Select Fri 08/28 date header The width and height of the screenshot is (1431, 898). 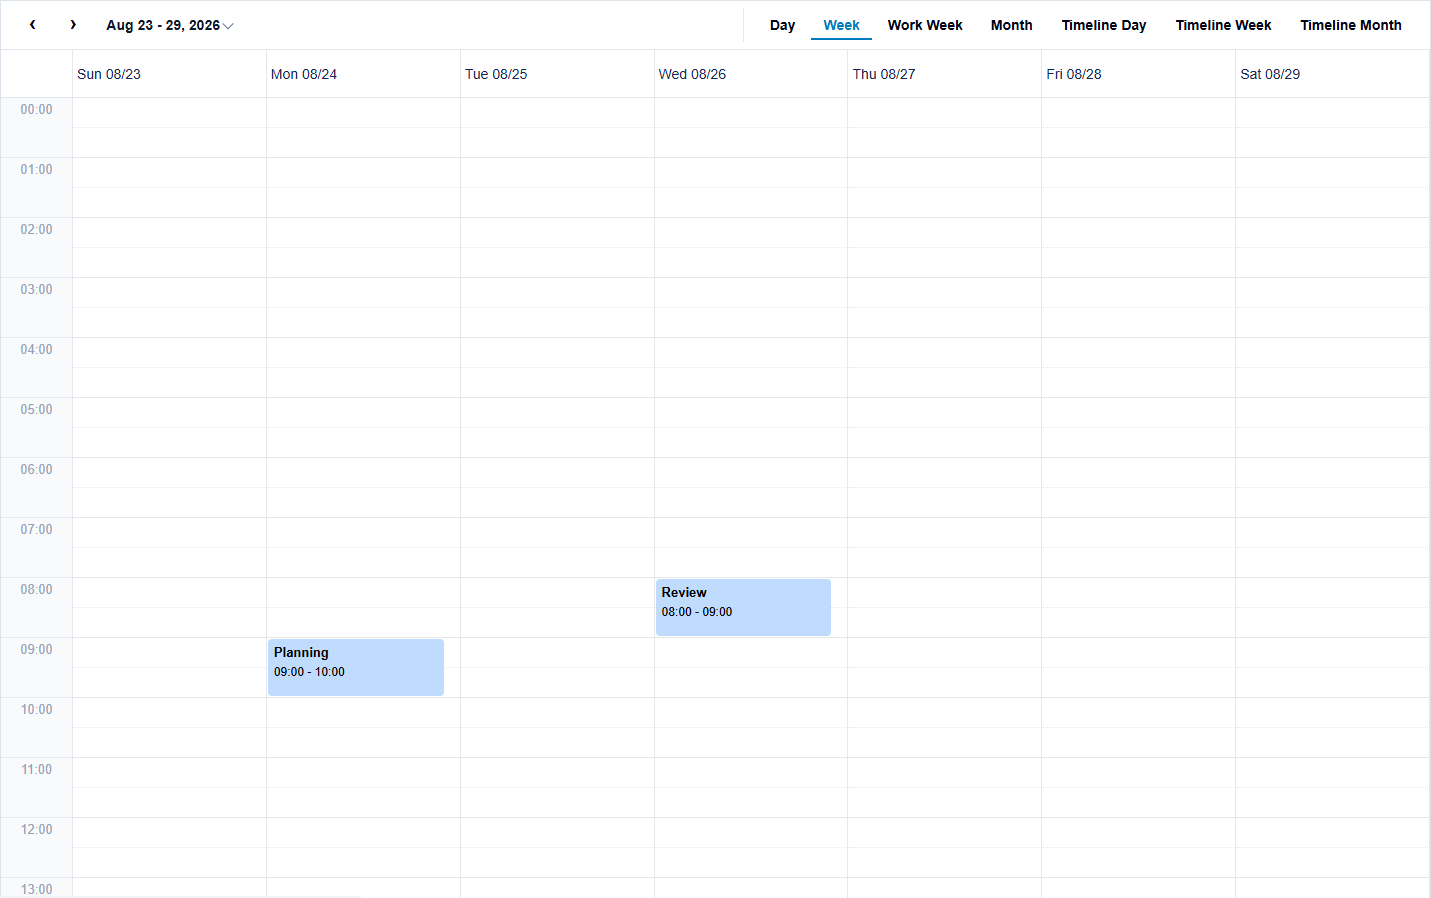click(x=1074, y=74)
